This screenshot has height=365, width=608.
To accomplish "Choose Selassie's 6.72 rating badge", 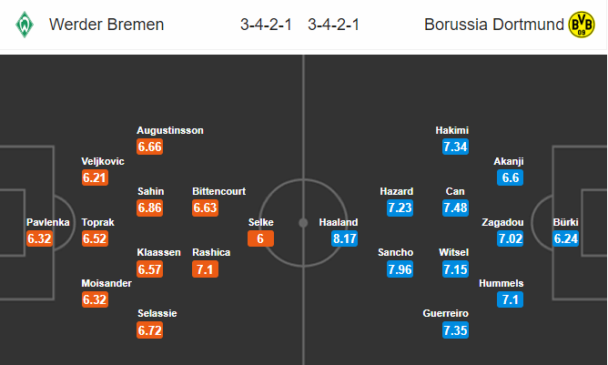I will pyautogui.click(x=150, y=330).
